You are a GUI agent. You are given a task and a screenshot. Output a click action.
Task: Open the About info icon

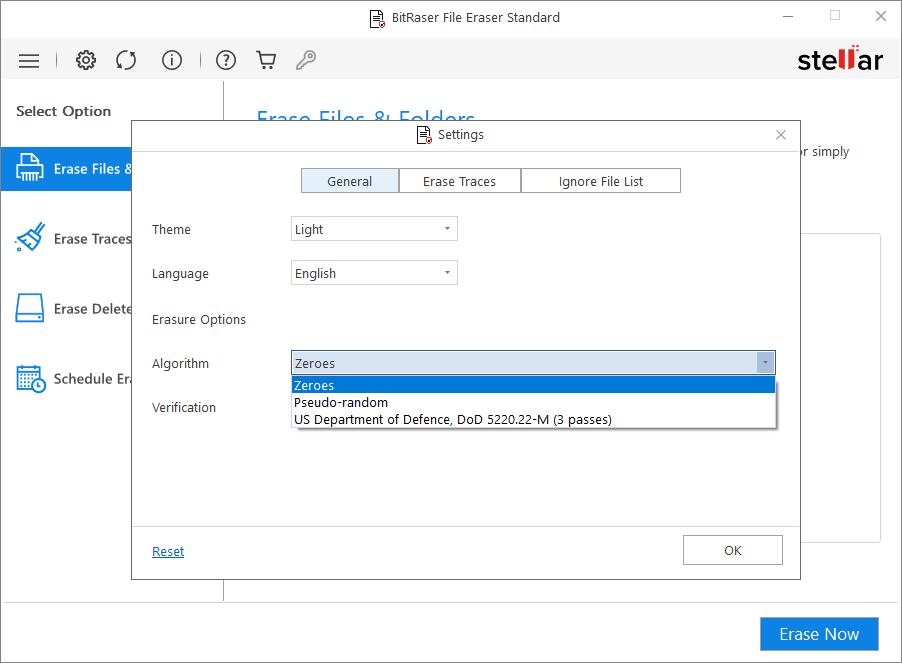[171, 60]
